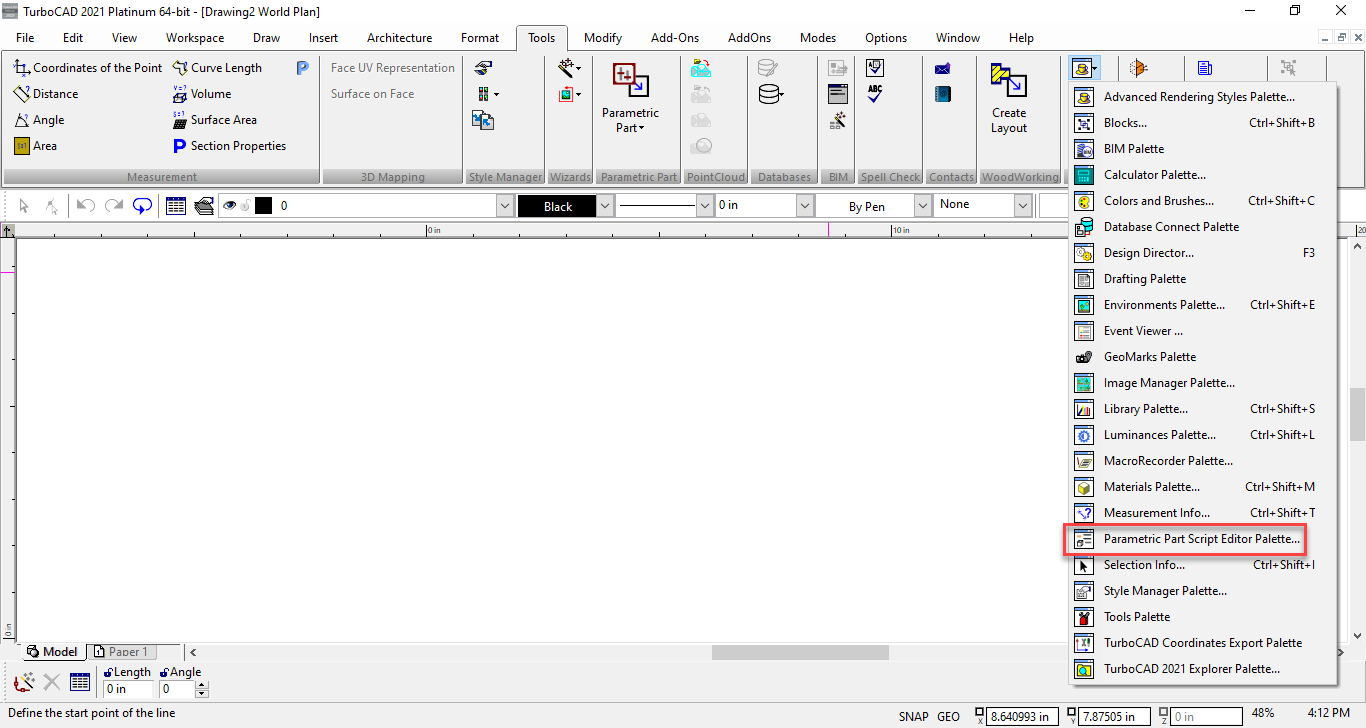The height and width of the screenshot is (728, 1366).
Task: Open the By Pen dropdown
Action: click(923, 206)
